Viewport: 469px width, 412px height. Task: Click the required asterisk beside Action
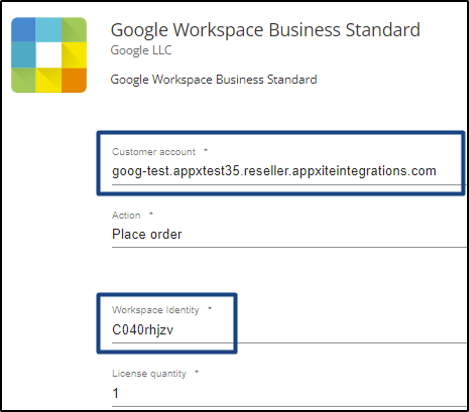tap(151, 214)
